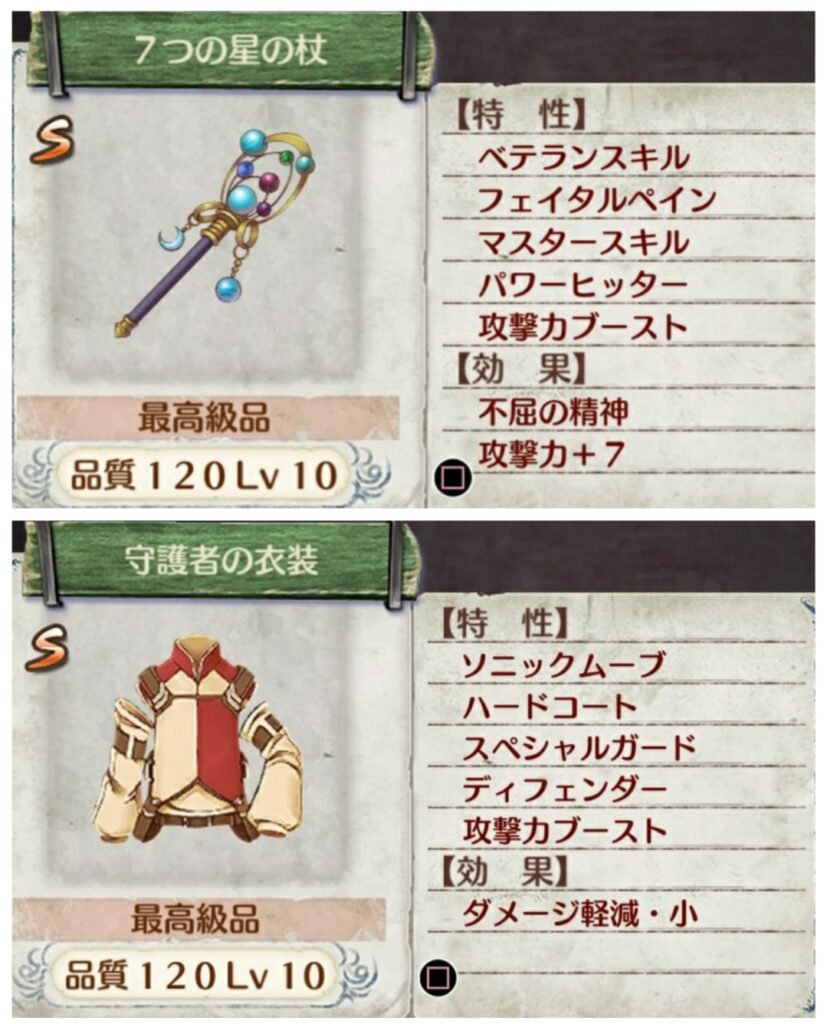Click the ダメージ軽減・小 effect entry
Screen dimensions: 827x1024
579,914
